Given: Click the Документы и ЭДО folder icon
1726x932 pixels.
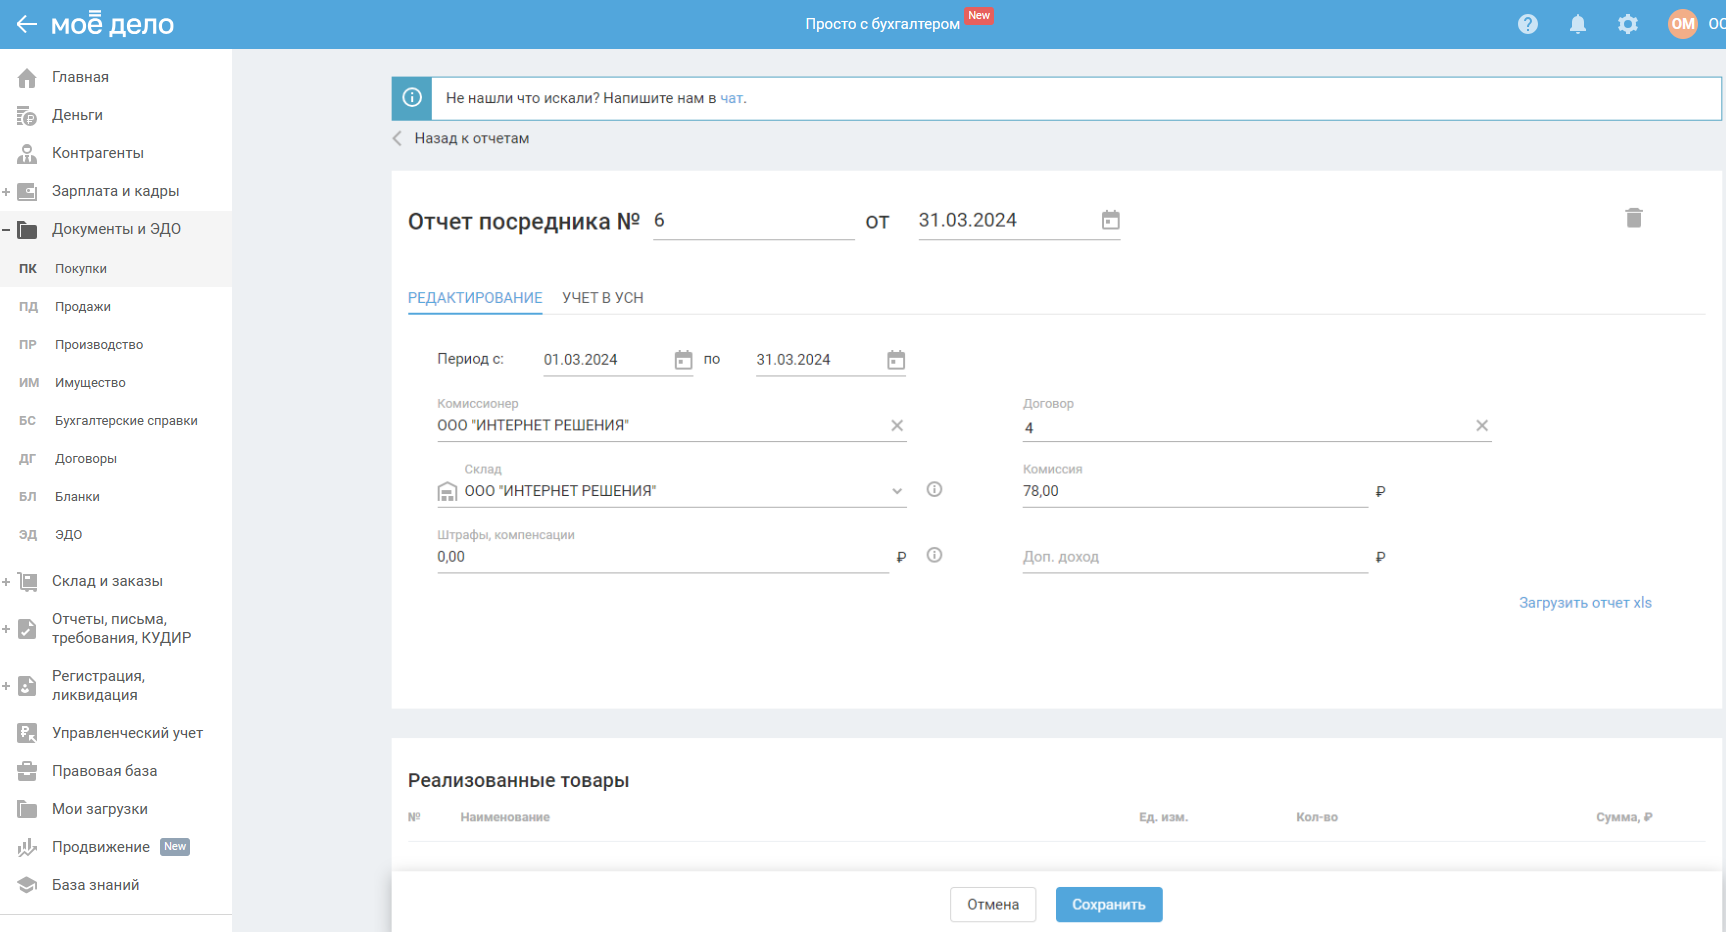Looking at the screenshot, I should click(27, 229).
